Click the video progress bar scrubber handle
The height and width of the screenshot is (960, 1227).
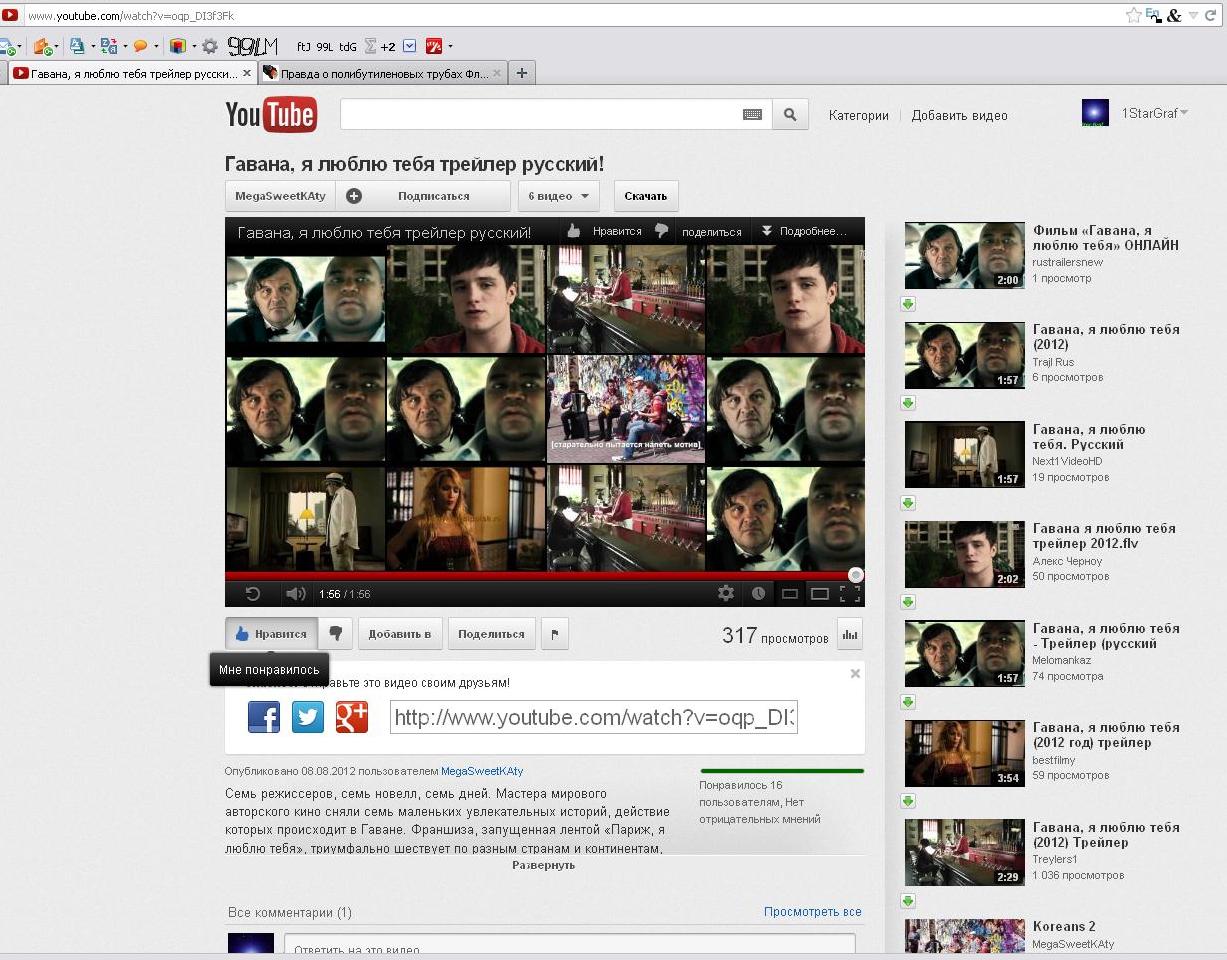855,575
